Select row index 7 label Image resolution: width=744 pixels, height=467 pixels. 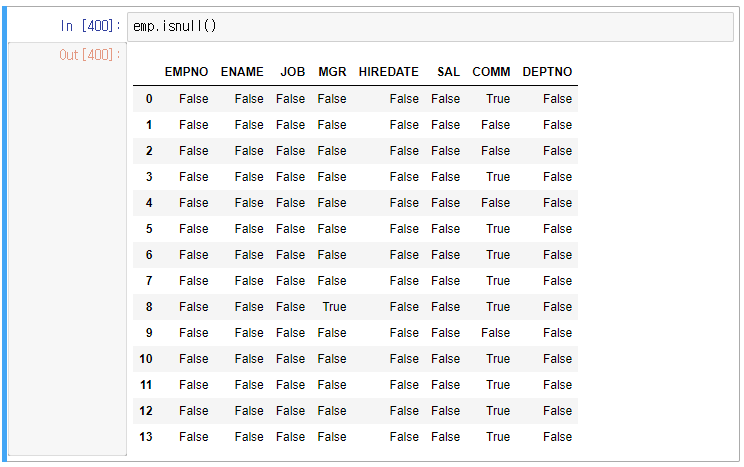point(149,281)
